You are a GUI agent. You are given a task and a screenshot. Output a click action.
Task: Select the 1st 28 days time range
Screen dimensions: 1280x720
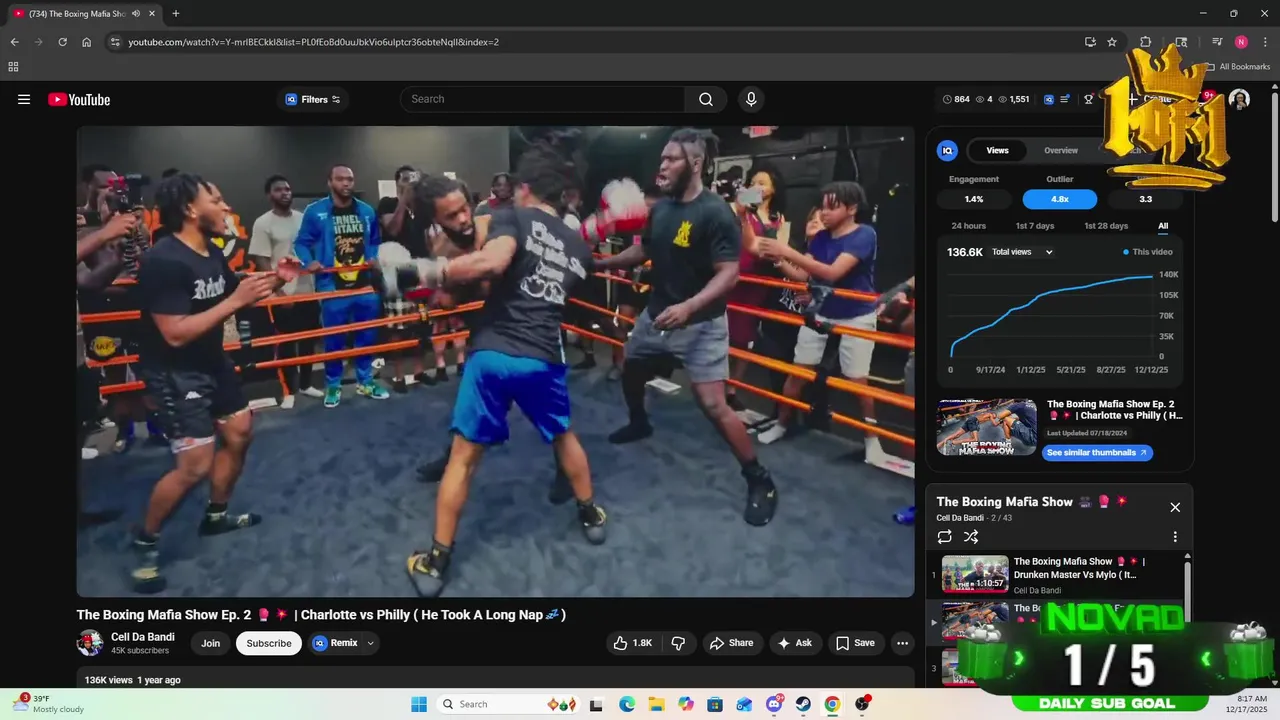coord(1106,226)
